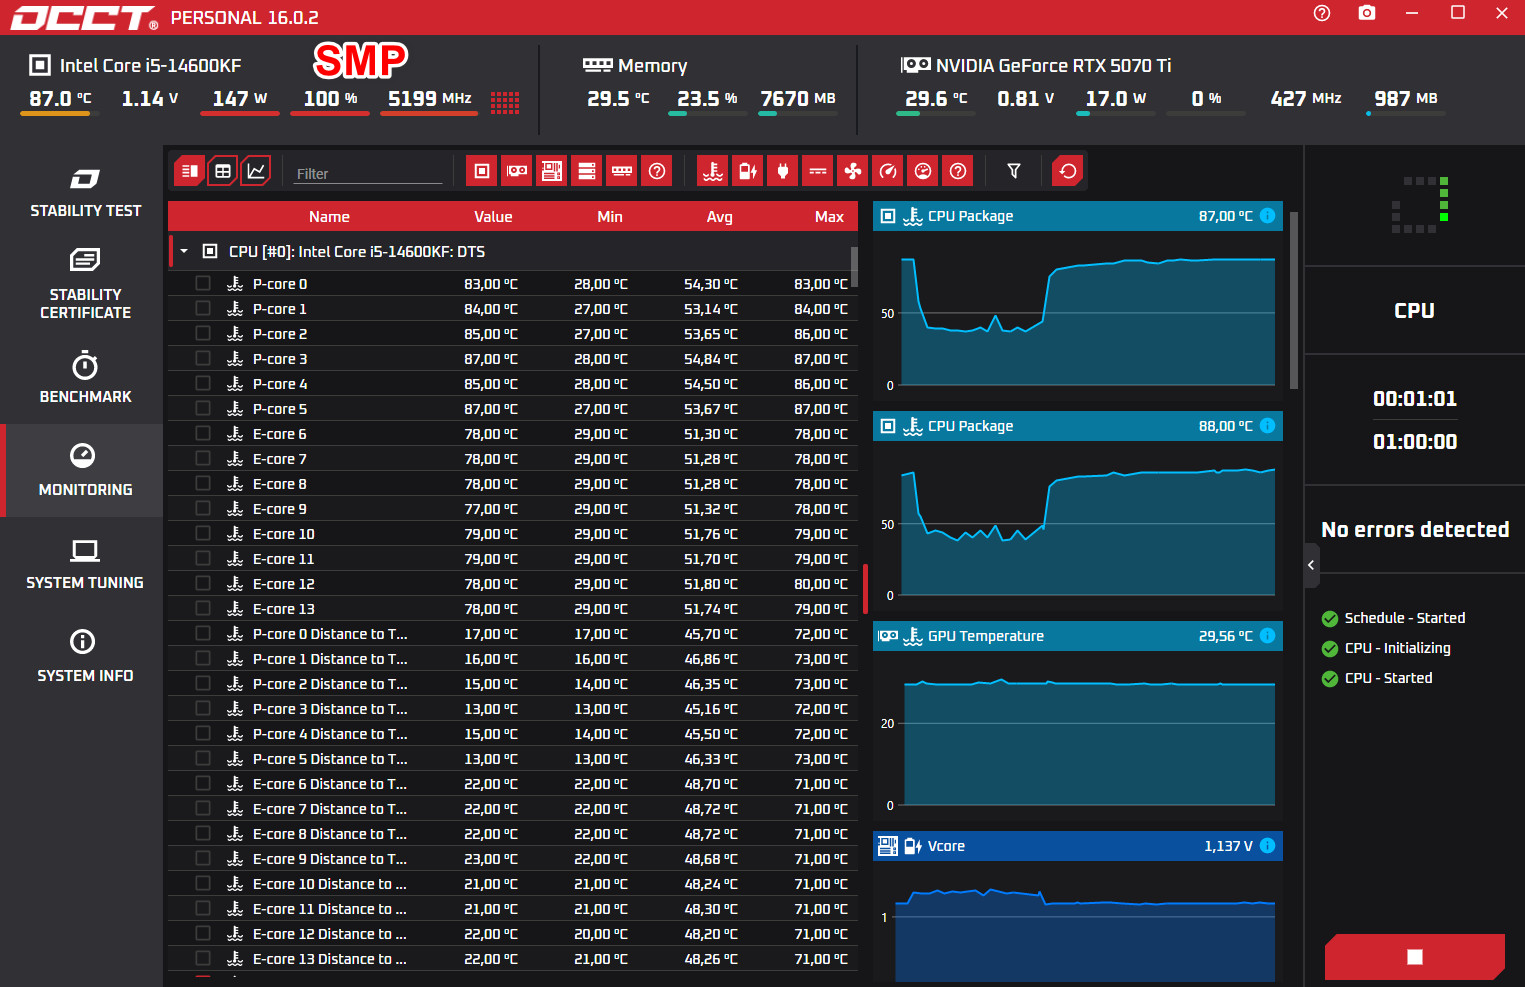Toggle the voltage sensor type filter
Viewport: 1525px width, 987px height.
click(x=748, y=171)
